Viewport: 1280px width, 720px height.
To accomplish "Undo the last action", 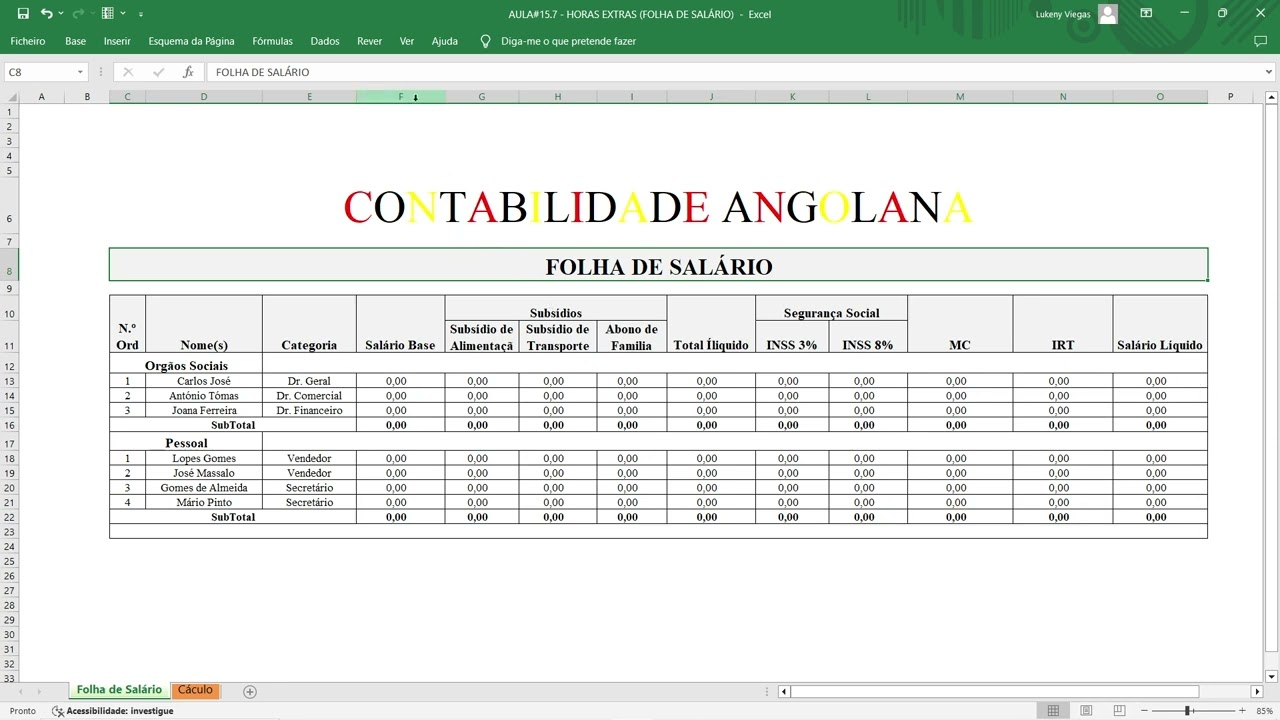I will pos(46,14).
